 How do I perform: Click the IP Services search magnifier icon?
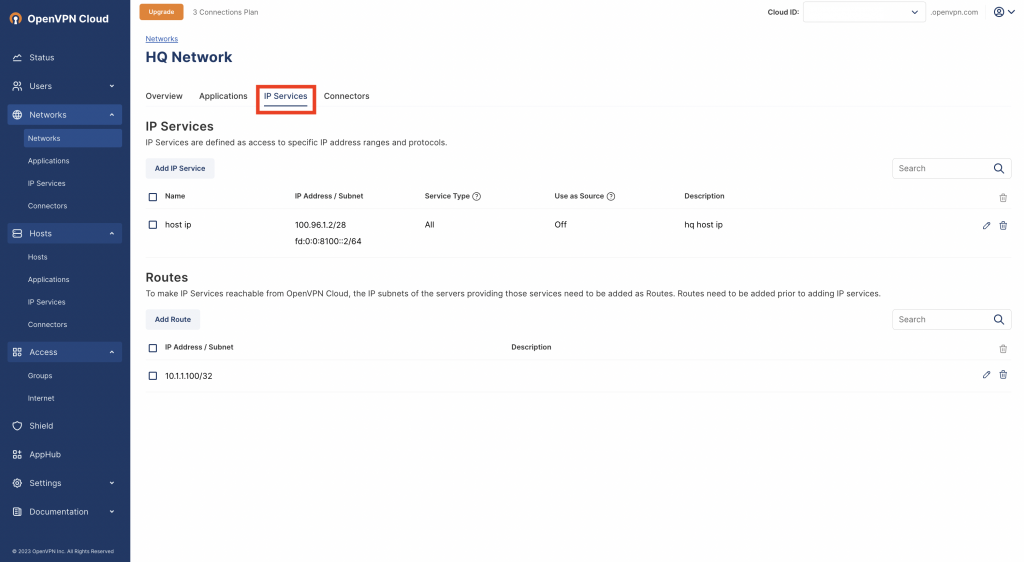click(x=999, y=168)
